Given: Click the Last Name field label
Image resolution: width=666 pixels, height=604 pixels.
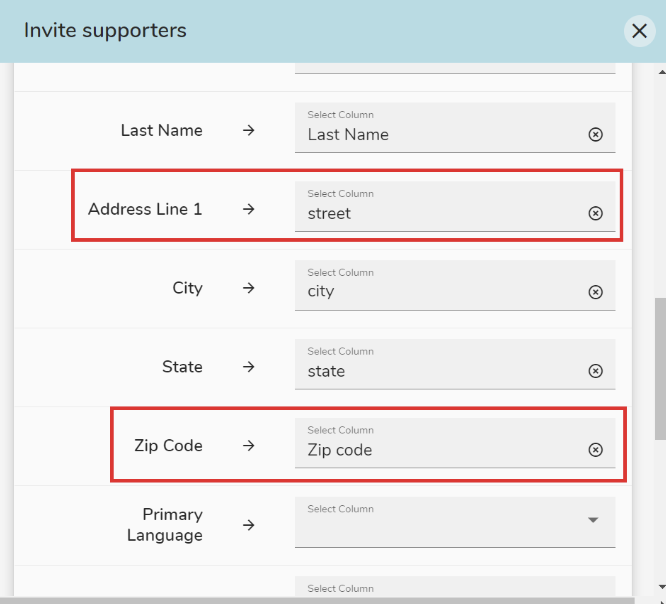Looking at the screenshot, I should [161, 130].
